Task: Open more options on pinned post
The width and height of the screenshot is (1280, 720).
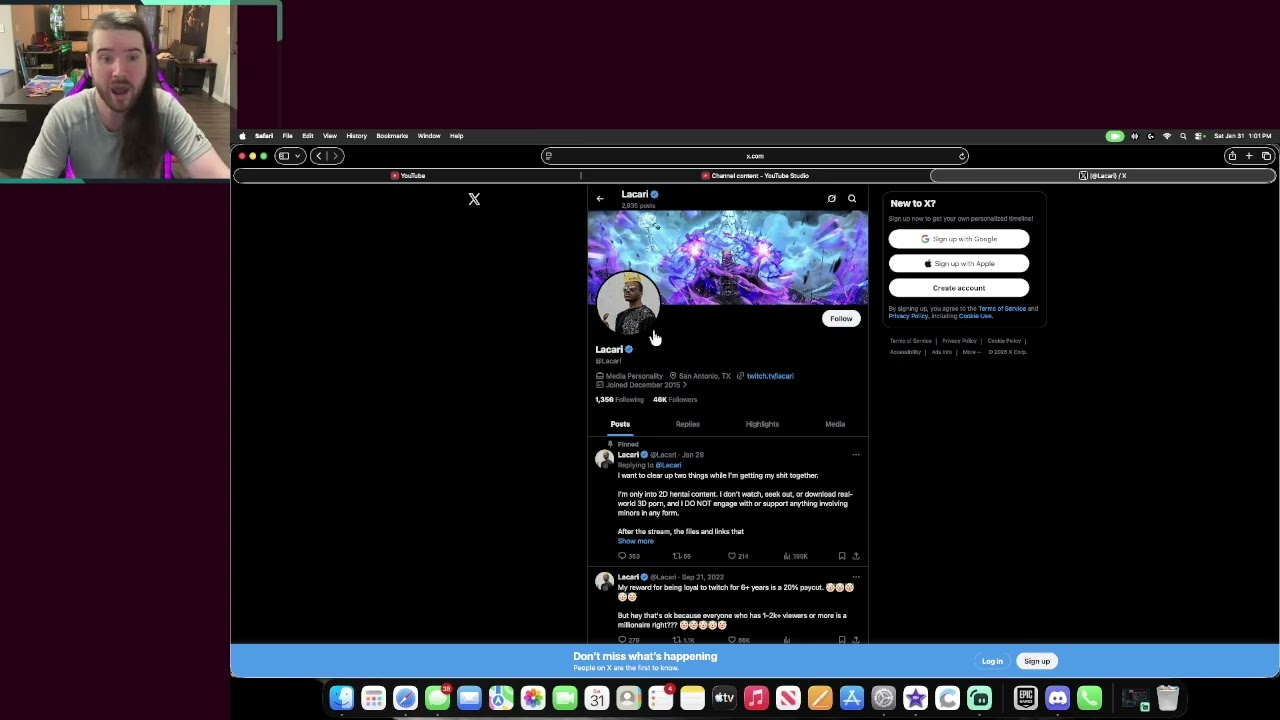Action: point(856,455)
